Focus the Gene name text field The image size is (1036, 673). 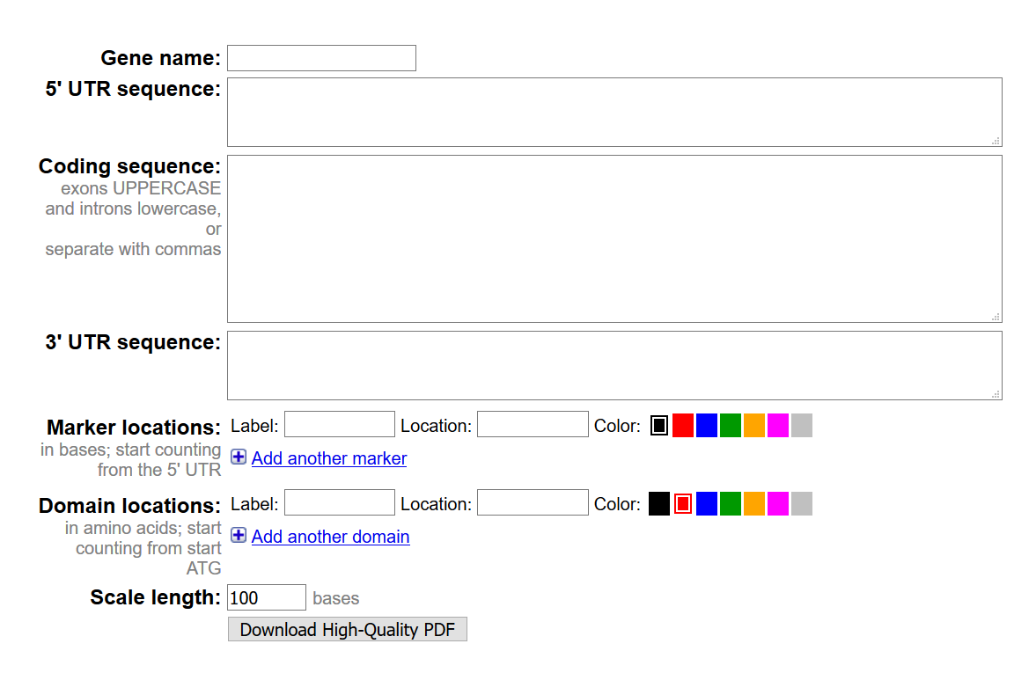(x=321, y=58)
